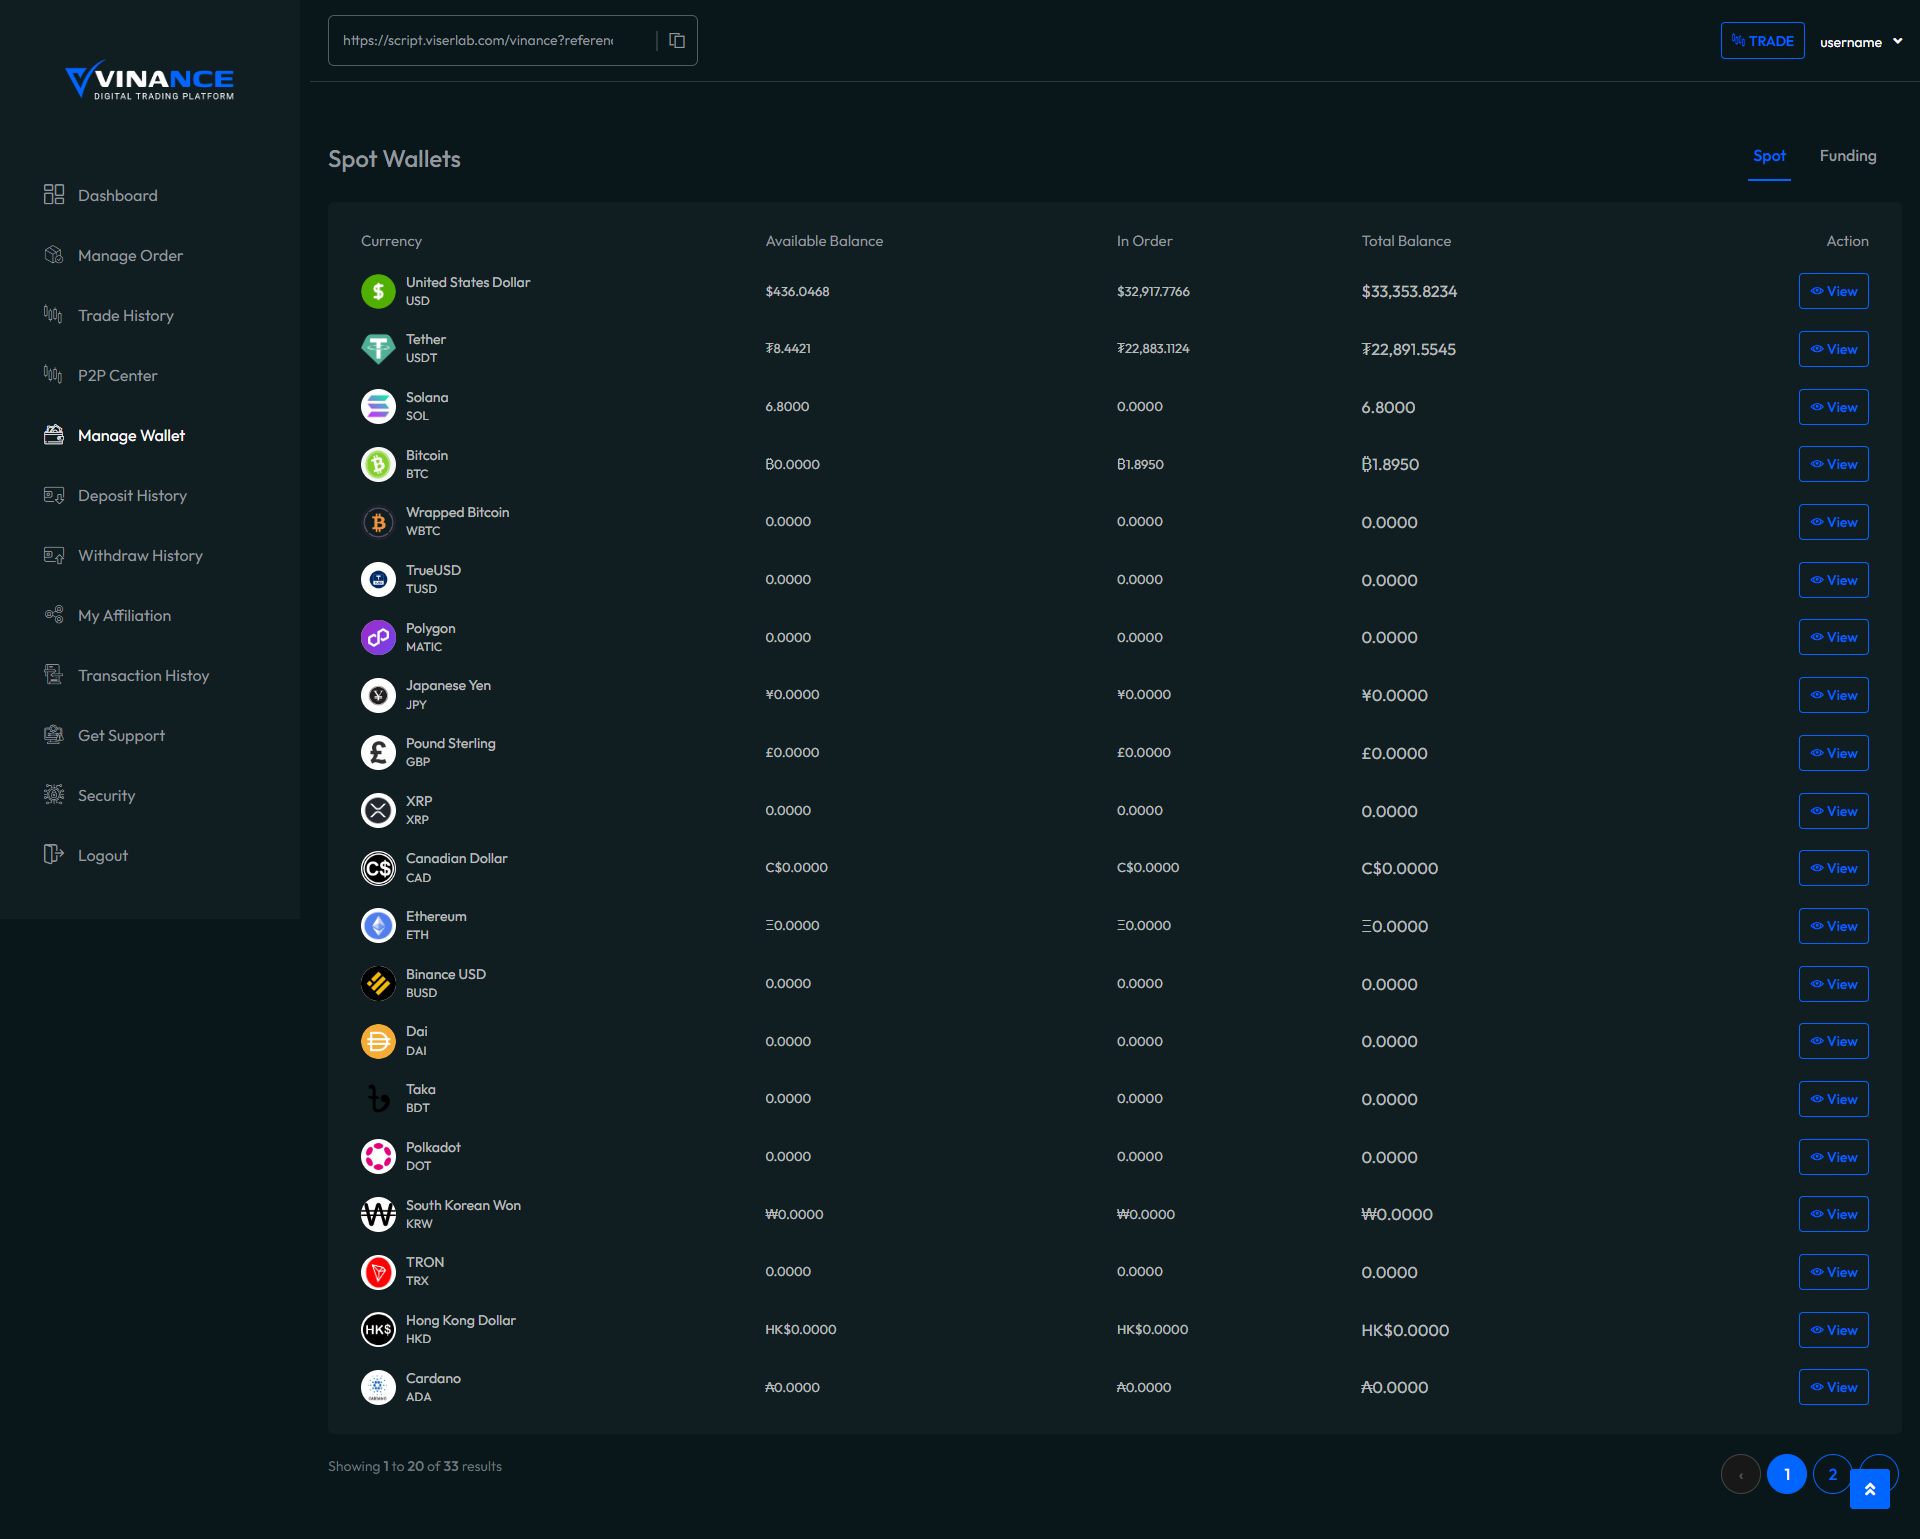Open the P2P Center menu item

(x=118, y=376)
